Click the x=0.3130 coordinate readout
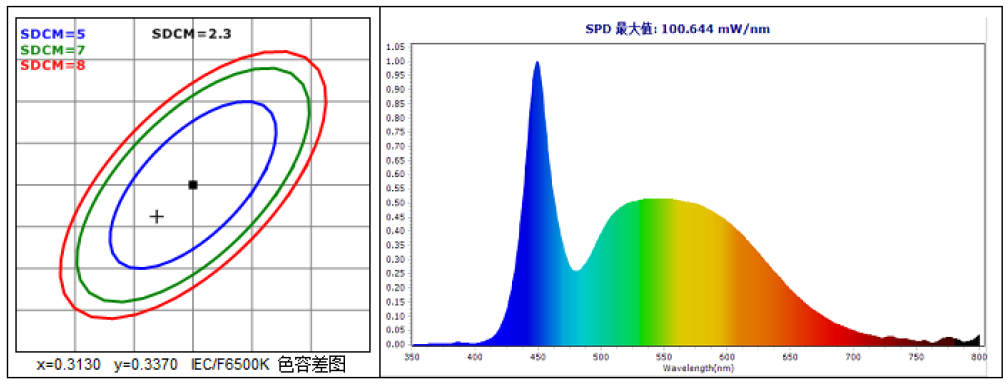Image resolution: width=1008 pixels, height=384 pixels. [68, 365]
